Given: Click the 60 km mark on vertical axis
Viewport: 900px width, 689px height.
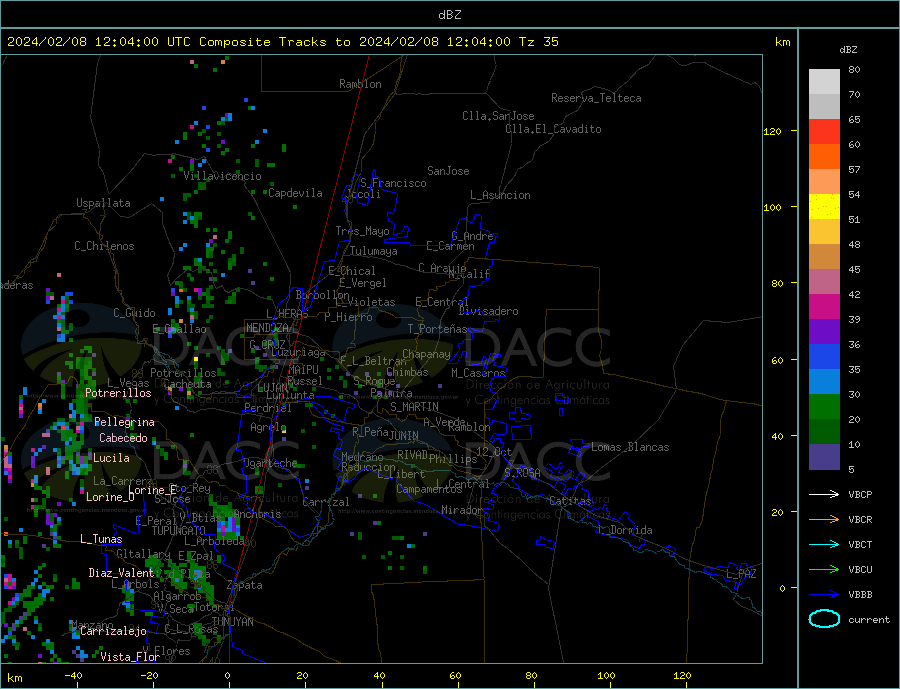Looking at the screenshot, I should pos(777,360).
